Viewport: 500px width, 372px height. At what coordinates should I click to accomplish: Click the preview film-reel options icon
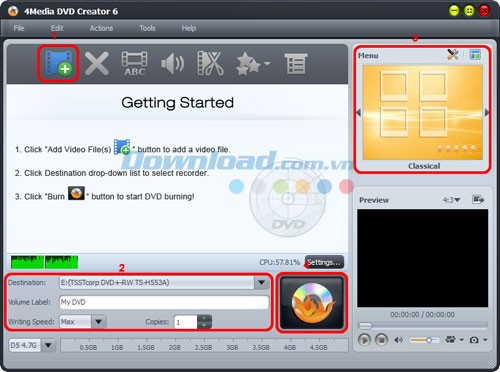click(451, 340)
